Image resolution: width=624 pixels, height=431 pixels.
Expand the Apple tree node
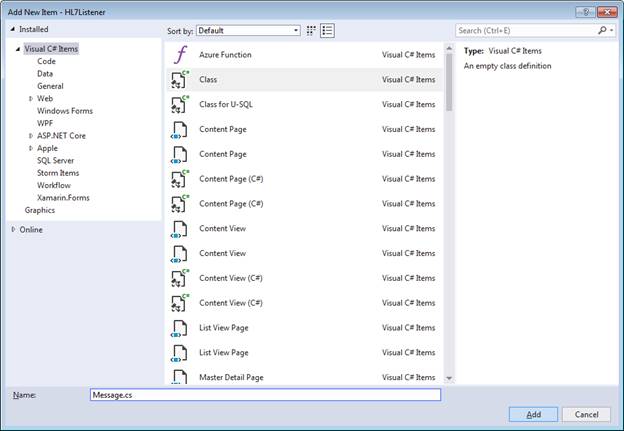pyautogui.click(x=31, y=148)
